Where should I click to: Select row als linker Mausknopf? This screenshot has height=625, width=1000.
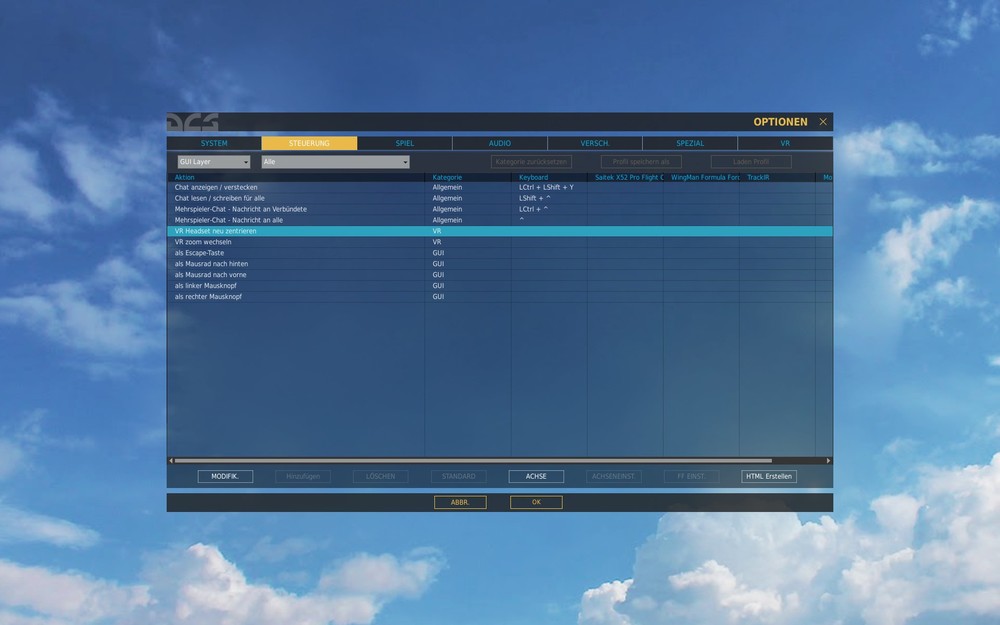click(x=500, y=286)
